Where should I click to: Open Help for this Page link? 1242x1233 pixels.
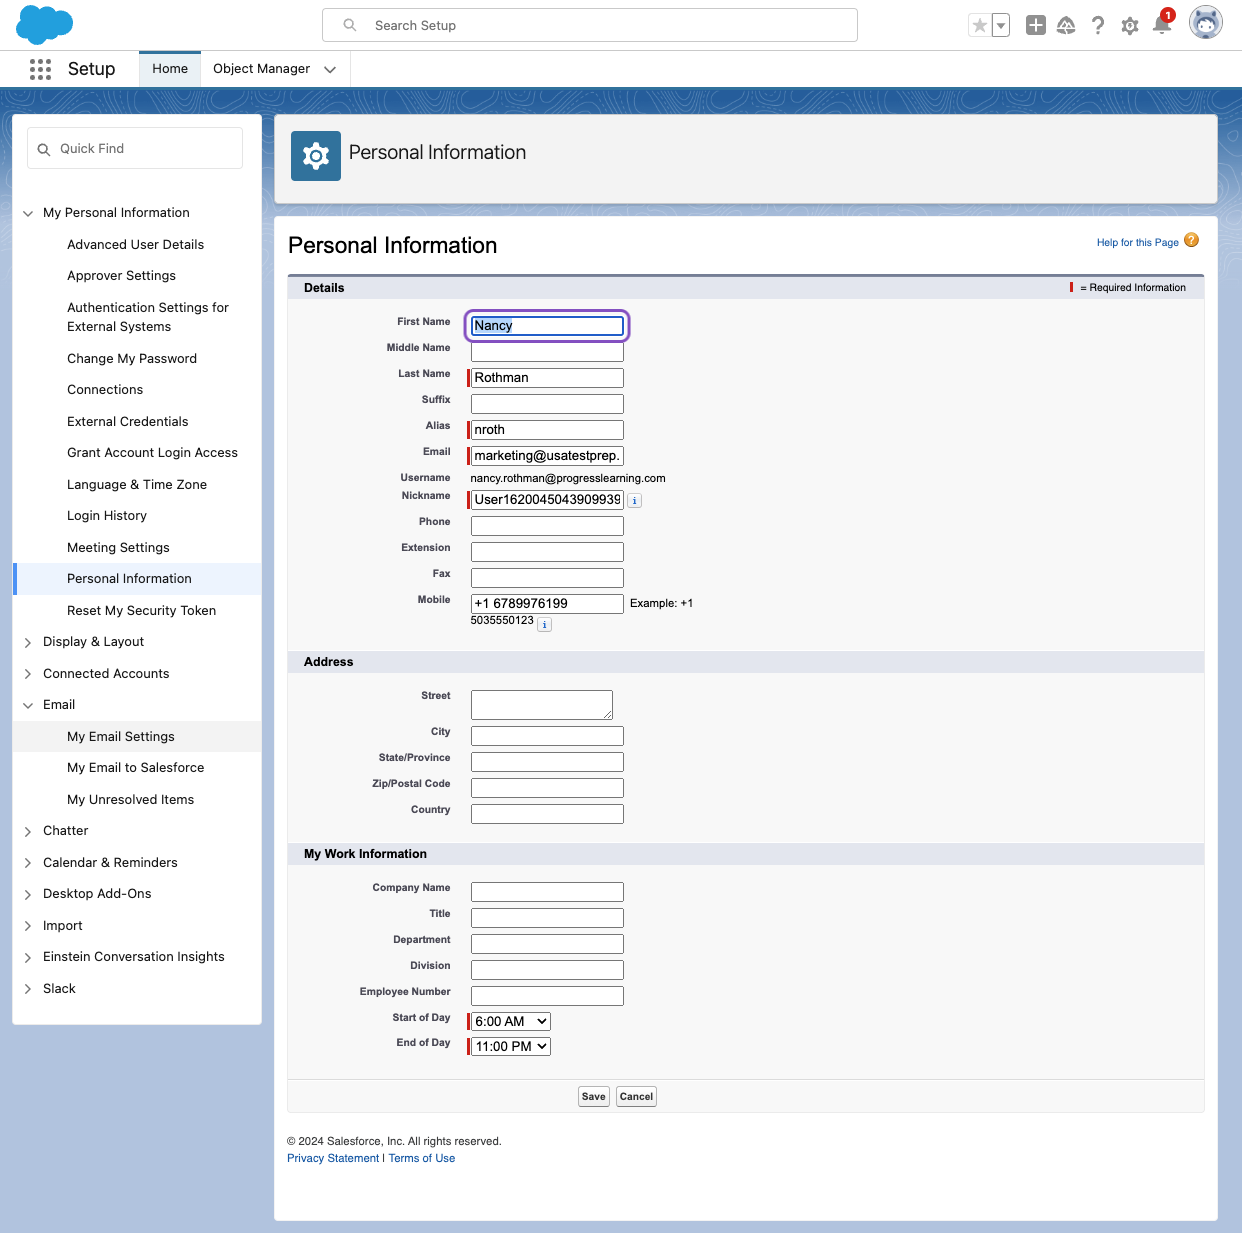[1137, 242]
